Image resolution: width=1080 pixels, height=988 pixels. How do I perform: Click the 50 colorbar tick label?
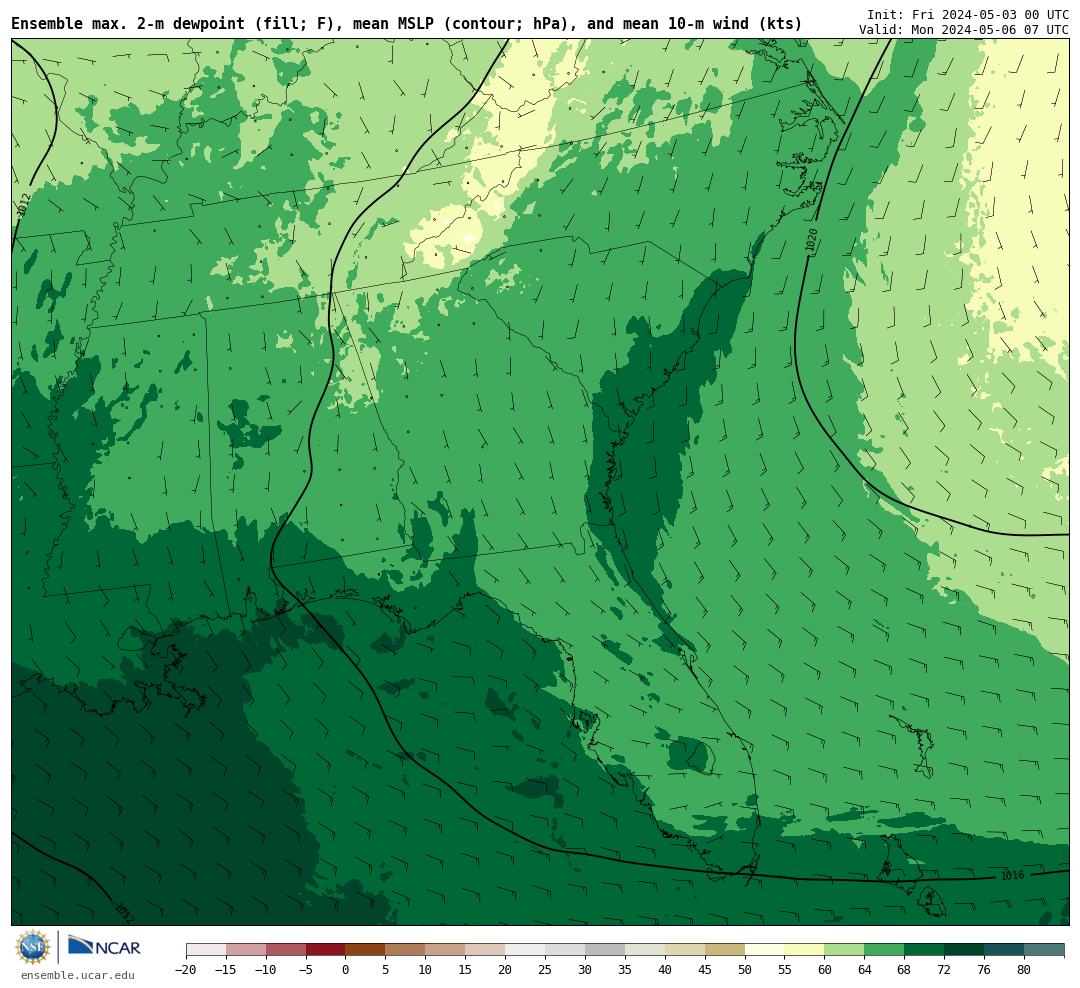pyautogui.click(x=745, y=969)
